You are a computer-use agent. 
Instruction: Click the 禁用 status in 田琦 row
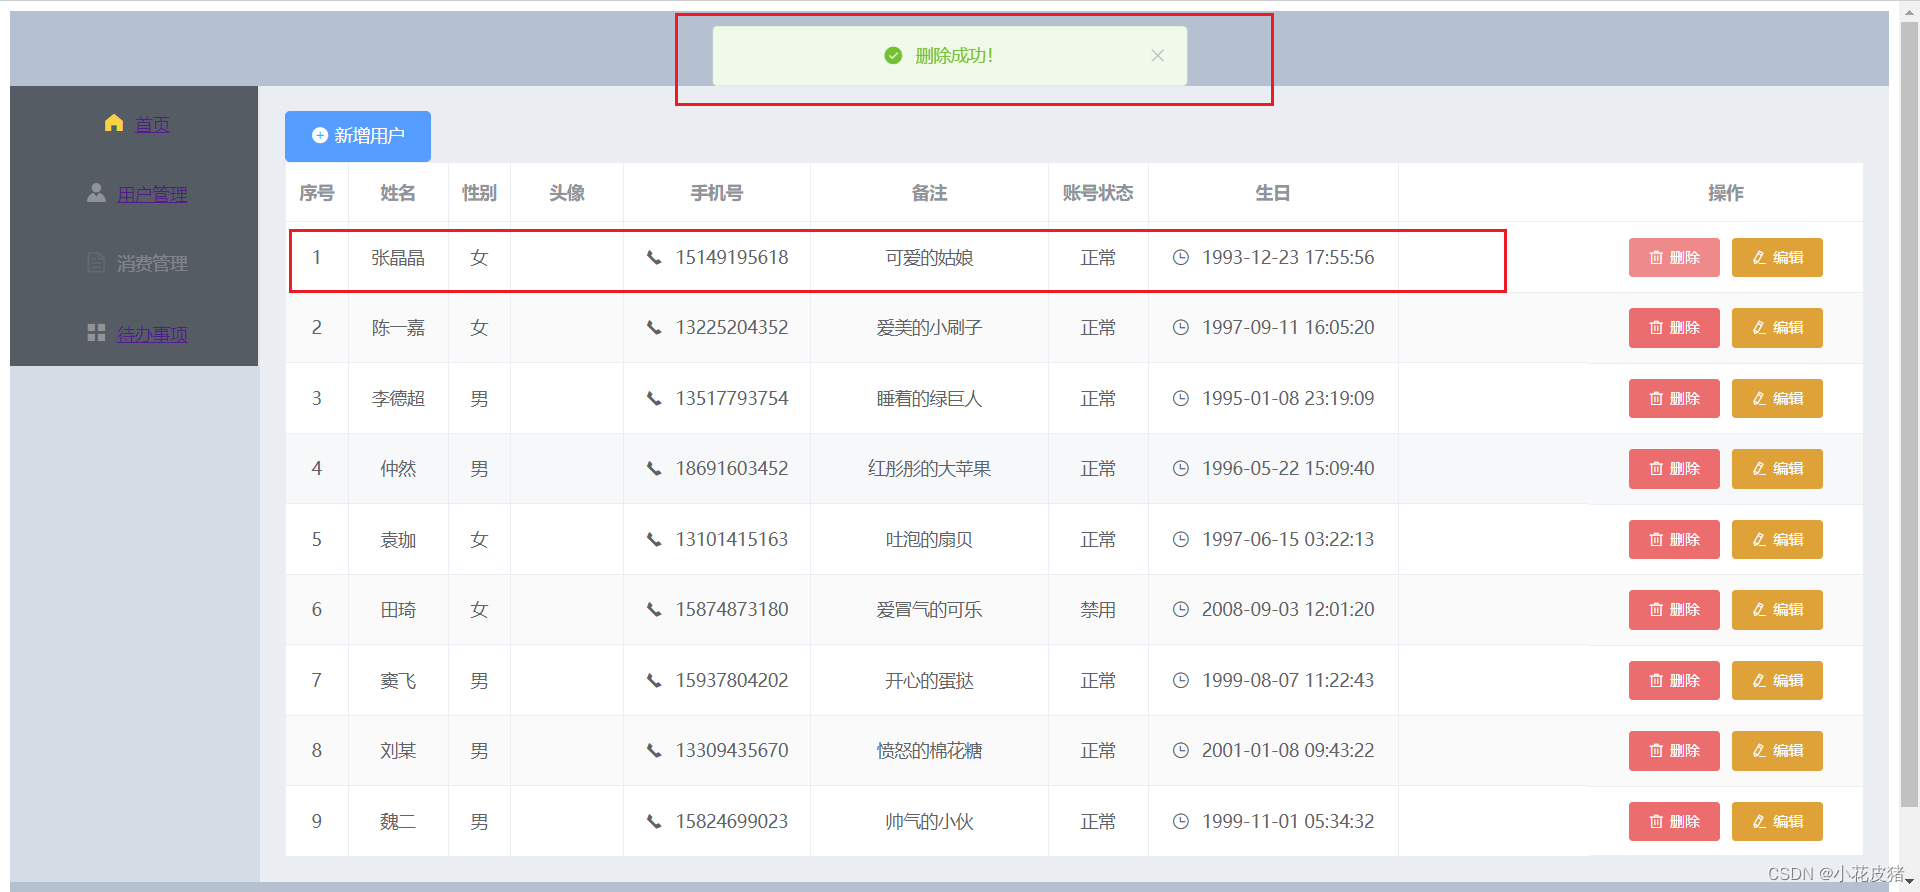click(1098, 610)
